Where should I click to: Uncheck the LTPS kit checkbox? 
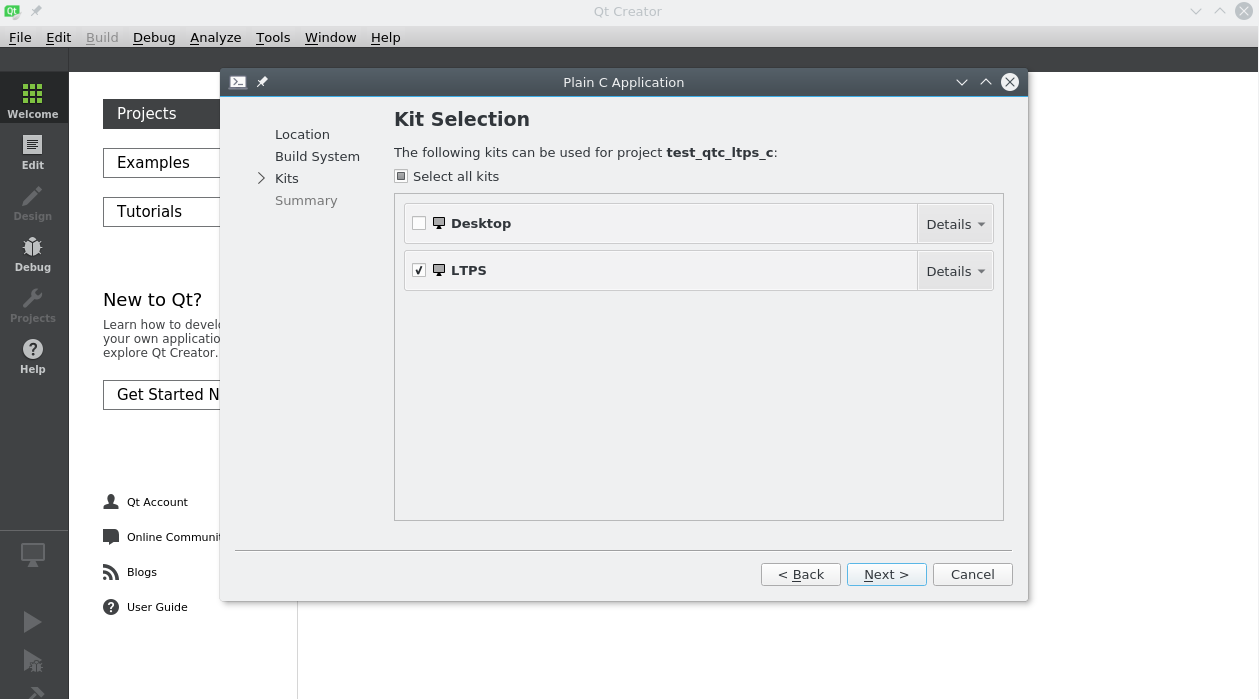419,270
